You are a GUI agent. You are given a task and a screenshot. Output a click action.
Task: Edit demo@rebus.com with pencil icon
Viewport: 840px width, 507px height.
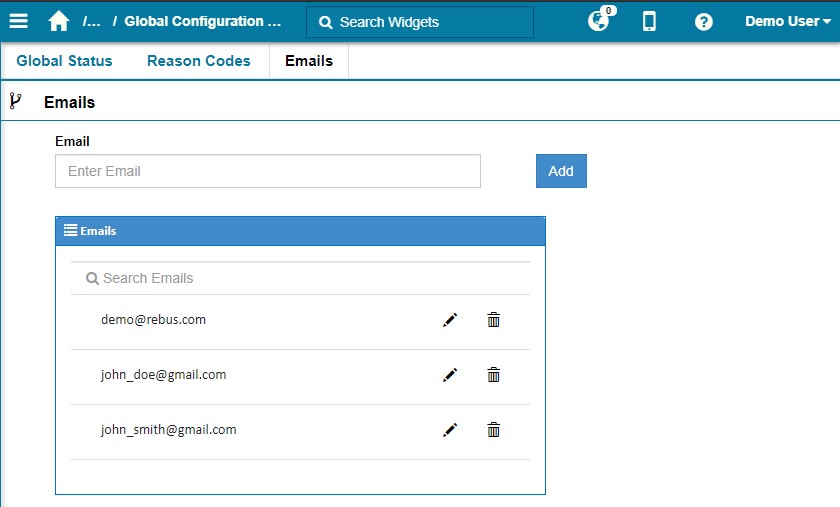450,320
